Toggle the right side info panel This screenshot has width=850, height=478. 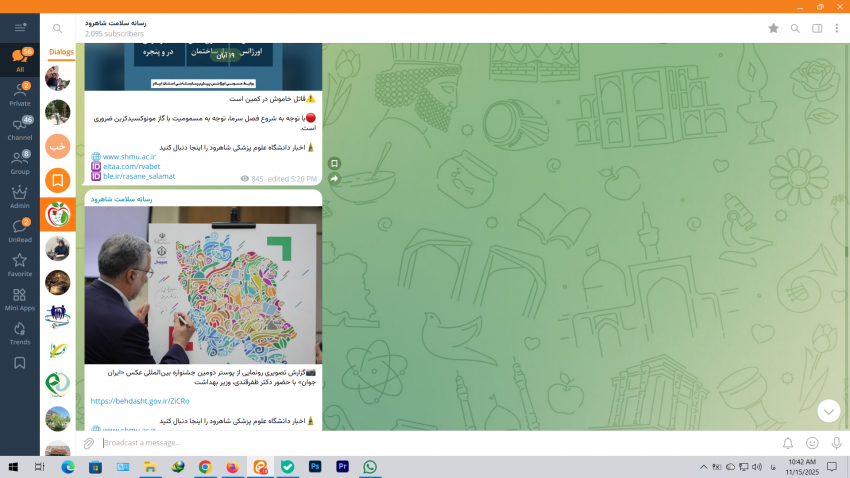tap(817, 28)
